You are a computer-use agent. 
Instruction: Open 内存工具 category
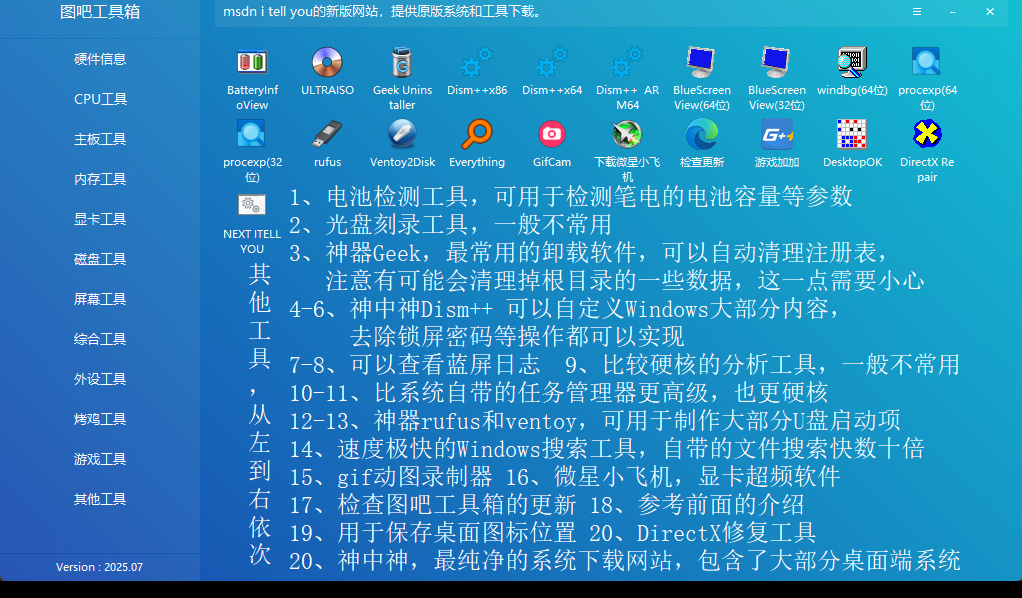click(x=100, y=179)
